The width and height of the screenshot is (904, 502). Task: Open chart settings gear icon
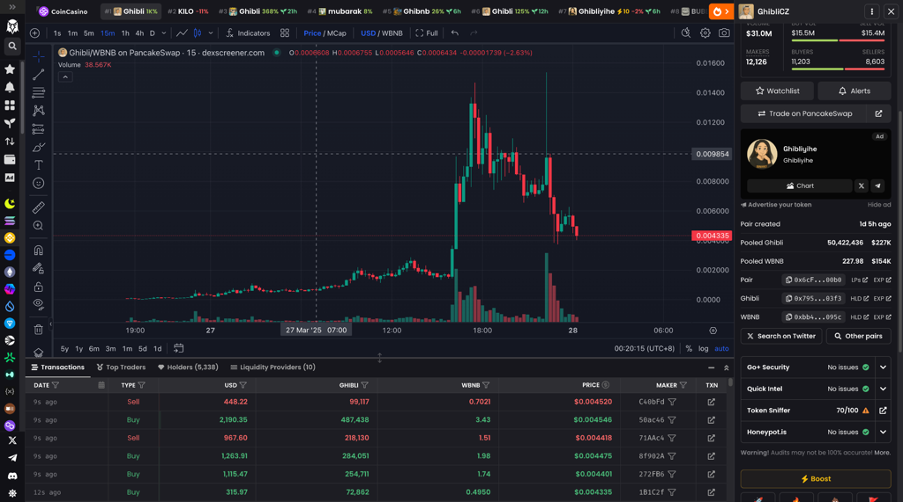705,33
